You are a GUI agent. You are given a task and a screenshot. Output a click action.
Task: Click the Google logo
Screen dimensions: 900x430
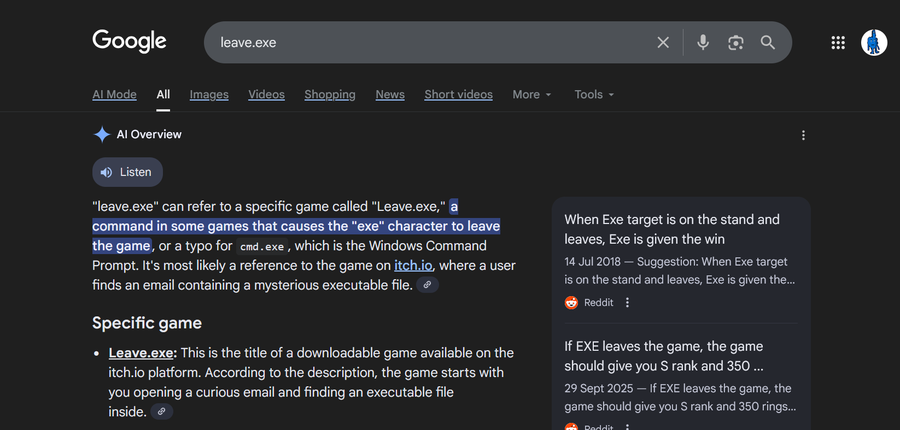point(129,41)
